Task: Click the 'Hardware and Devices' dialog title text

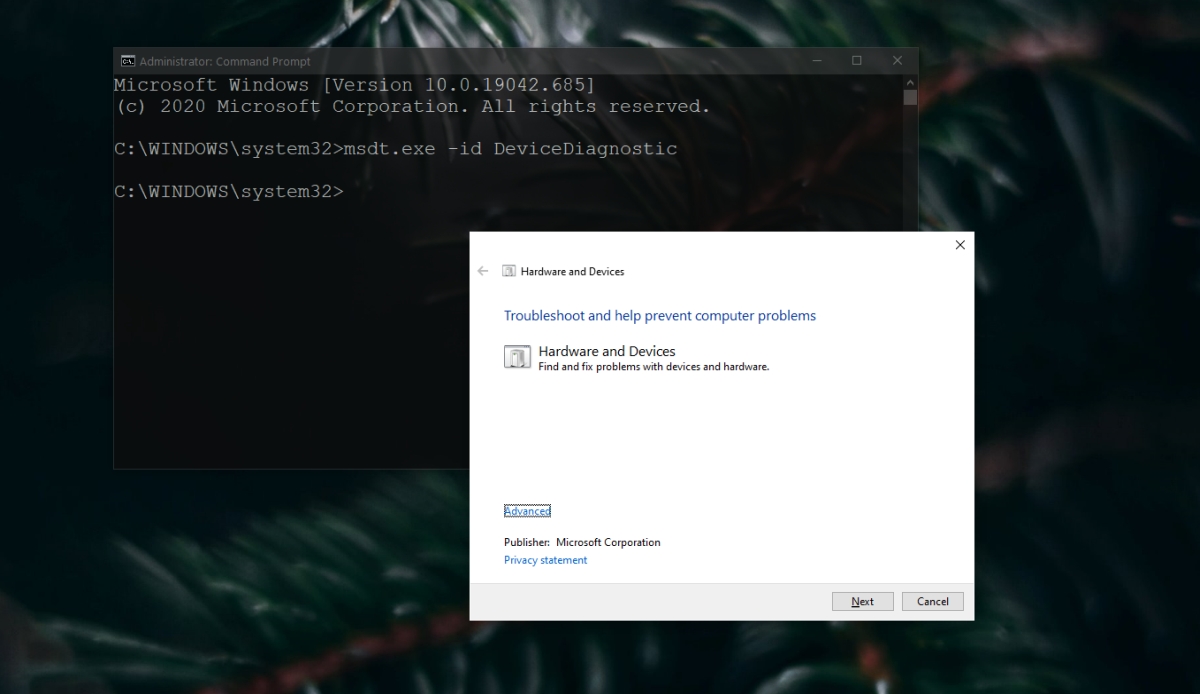Action: pyautogui.click(x=572, y=271)
